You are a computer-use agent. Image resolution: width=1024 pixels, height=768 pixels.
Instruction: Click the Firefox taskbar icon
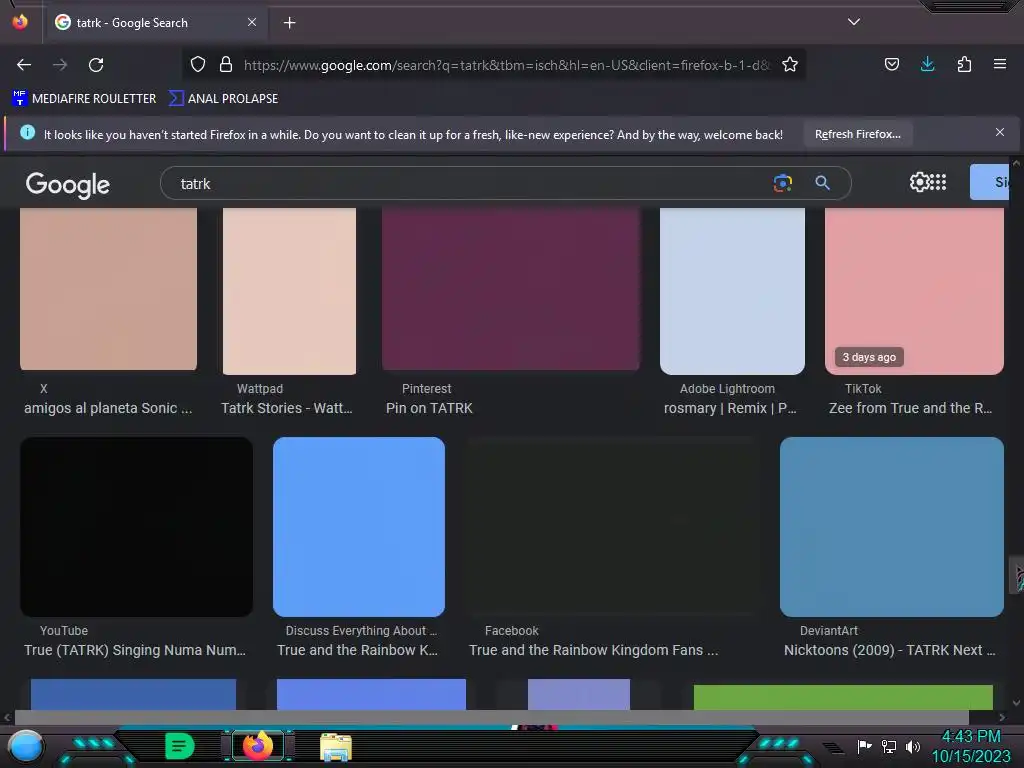point(257,746)
